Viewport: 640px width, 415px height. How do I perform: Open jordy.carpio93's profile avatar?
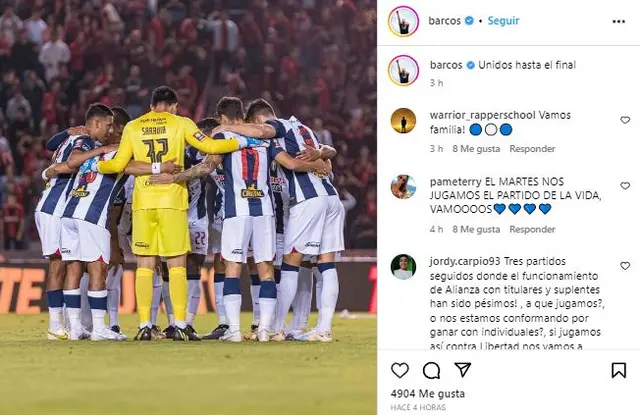[x=403, y=266]
